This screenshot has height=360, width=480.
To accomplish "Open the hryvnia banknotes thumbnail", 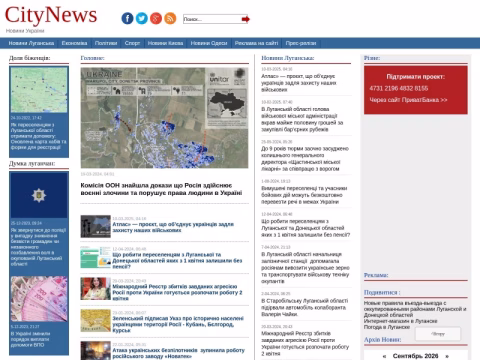I will point(39,299).
